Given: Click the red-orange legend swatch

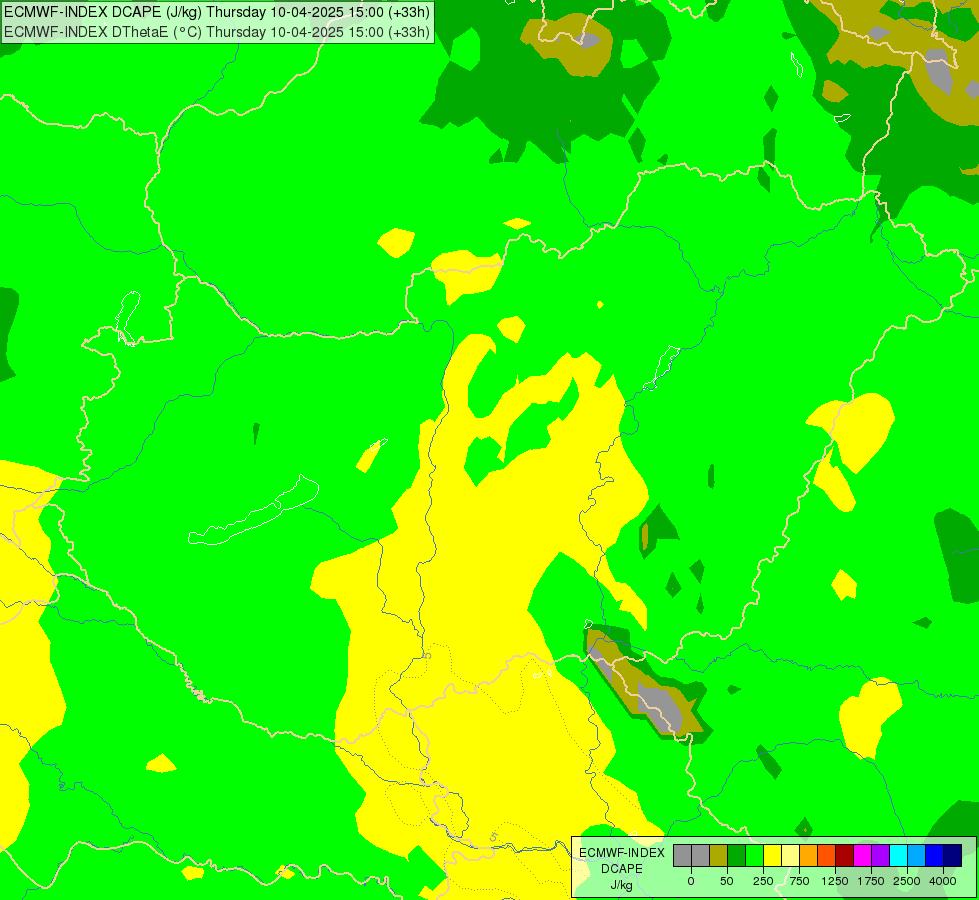Looking at the screenshot, I should coord(827,855).
